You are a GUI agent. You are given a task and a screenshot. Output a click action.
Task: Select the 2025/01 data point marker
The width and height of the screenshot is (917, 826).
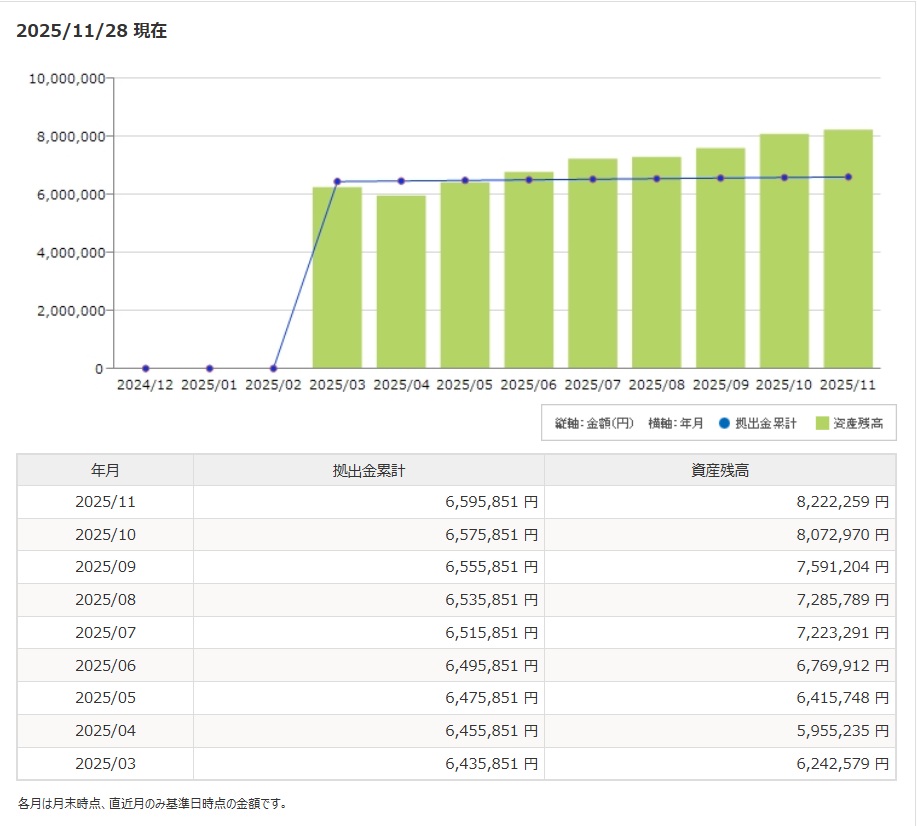(210, 369)
